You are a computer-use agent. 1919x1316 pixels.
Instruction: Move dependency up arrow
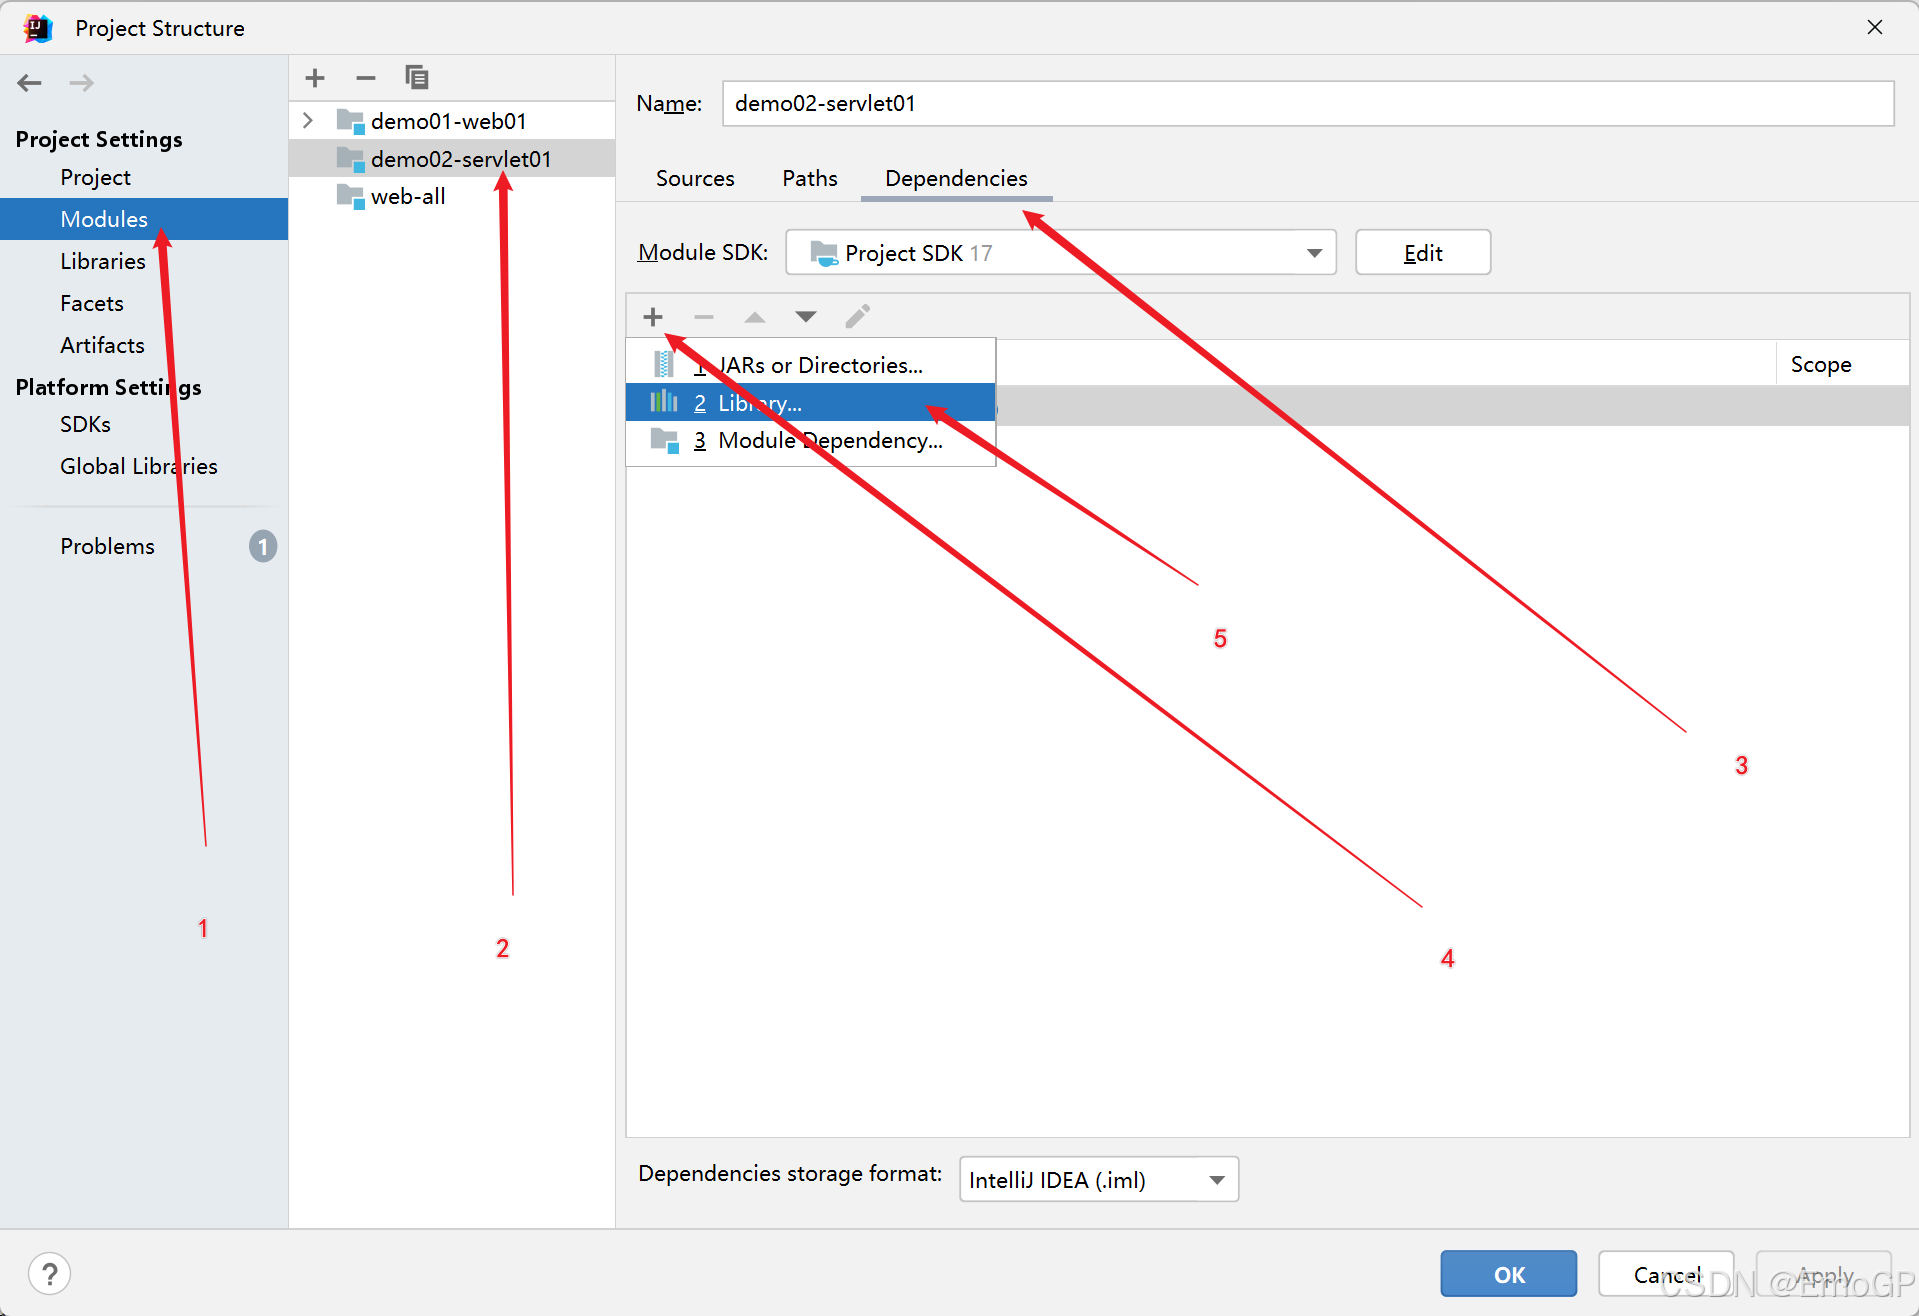pyautogui.click(x=755, y=317)
